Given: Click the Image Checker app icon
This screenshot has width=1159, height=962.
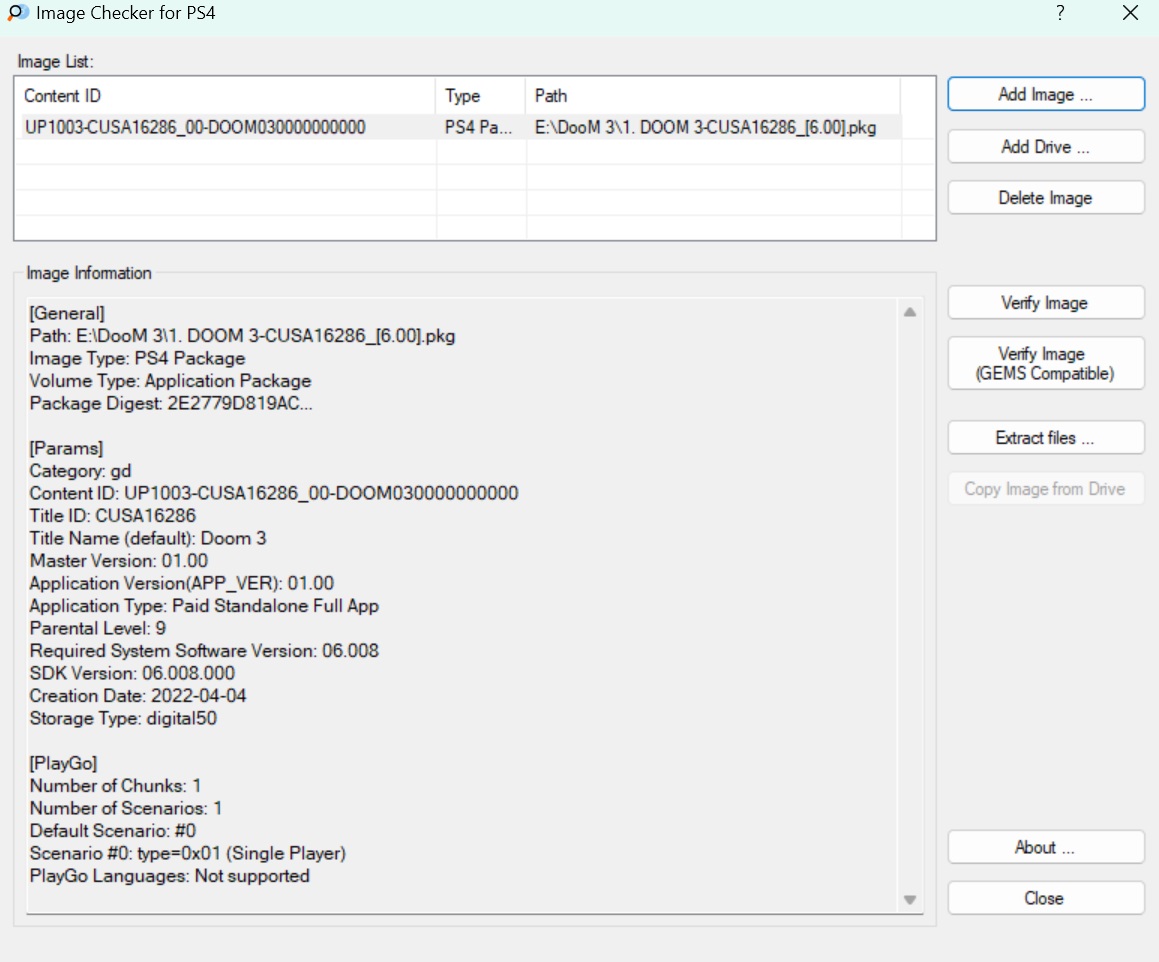Looking at the screenshot, I should pos(18,13).
